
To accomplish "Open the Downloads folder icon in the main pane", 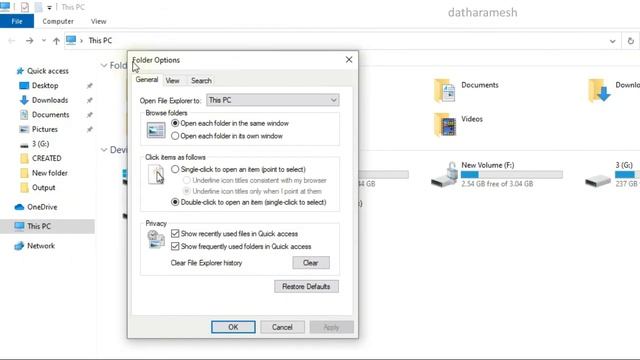I will pos(599,90).
